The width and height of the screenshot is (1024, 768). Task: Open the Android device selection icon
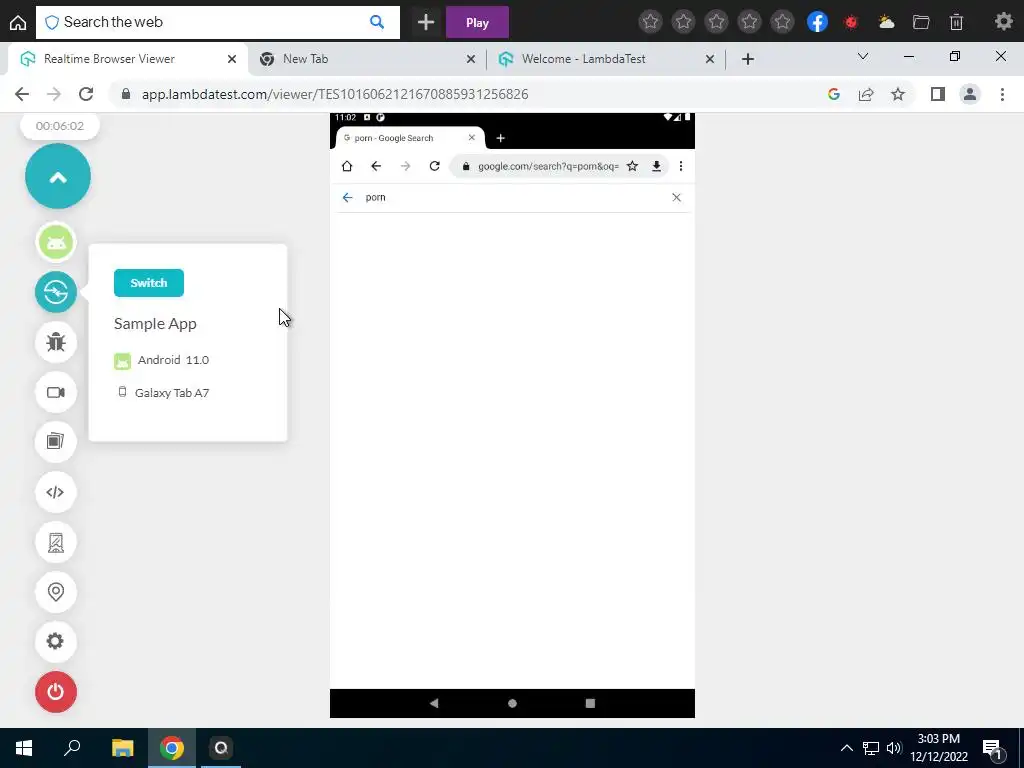(x=56, y=242)
